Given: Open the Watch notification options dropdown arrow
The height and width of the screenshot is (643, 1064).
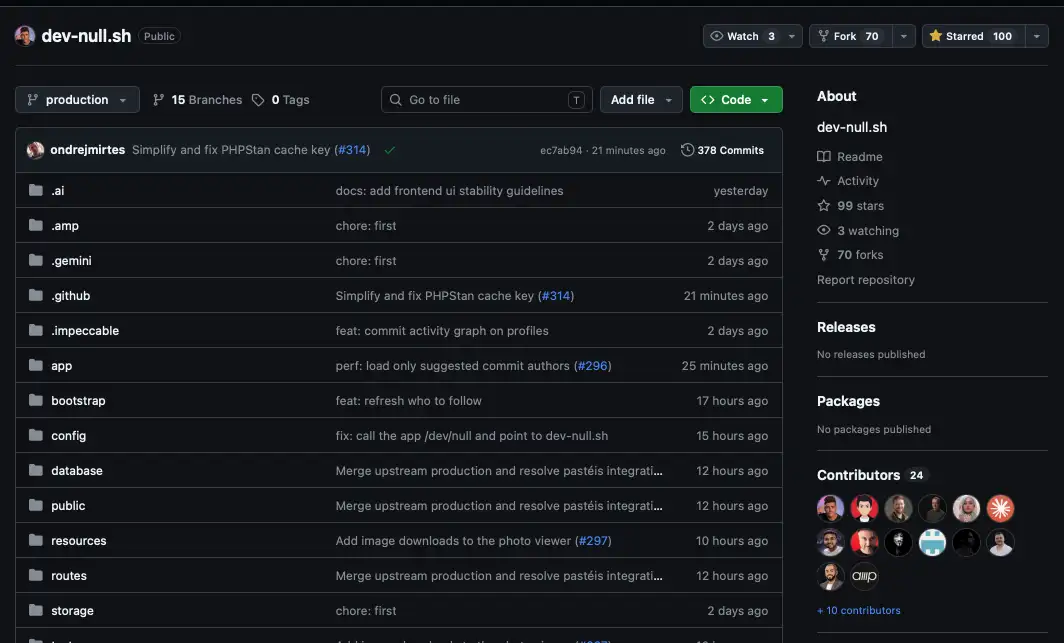Looking at the screenshot, I should point(792,36).
